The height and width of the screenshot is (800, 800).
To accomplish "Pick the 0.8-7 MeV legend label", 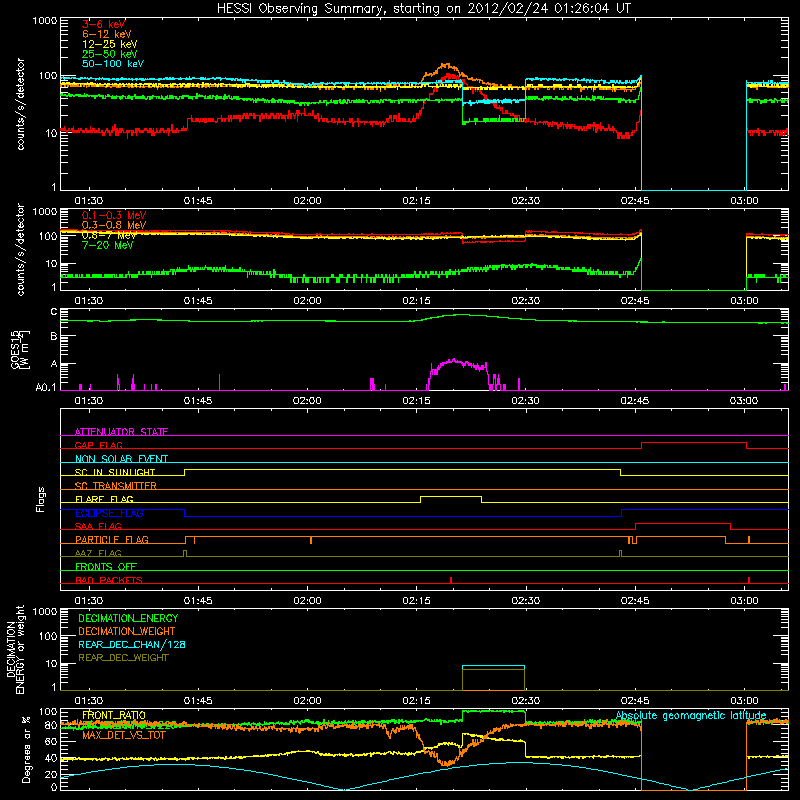I will 109,235.
